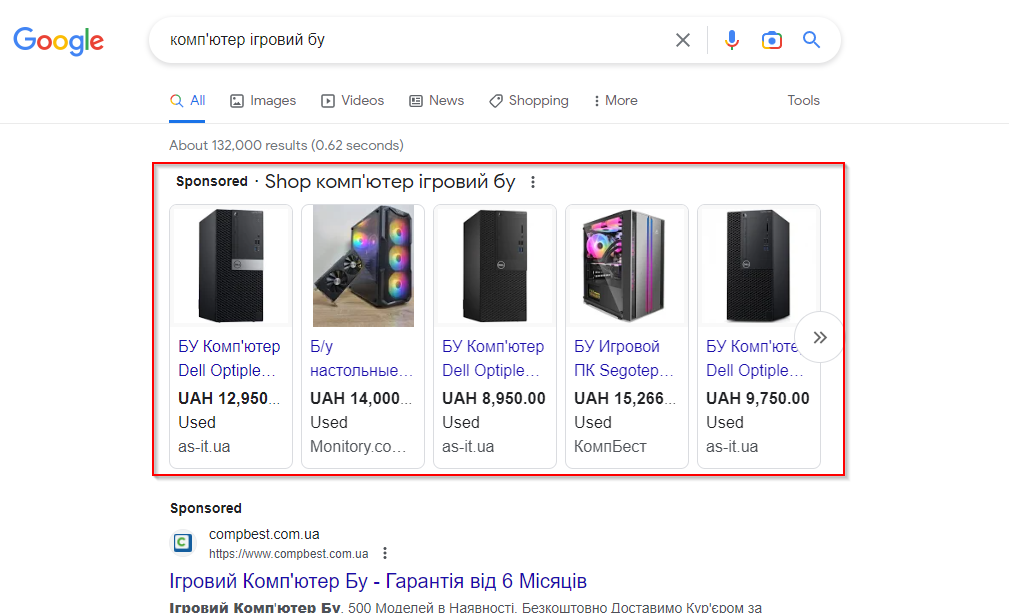Clear the search query with X icon
1009x613 pixels.
683,40
